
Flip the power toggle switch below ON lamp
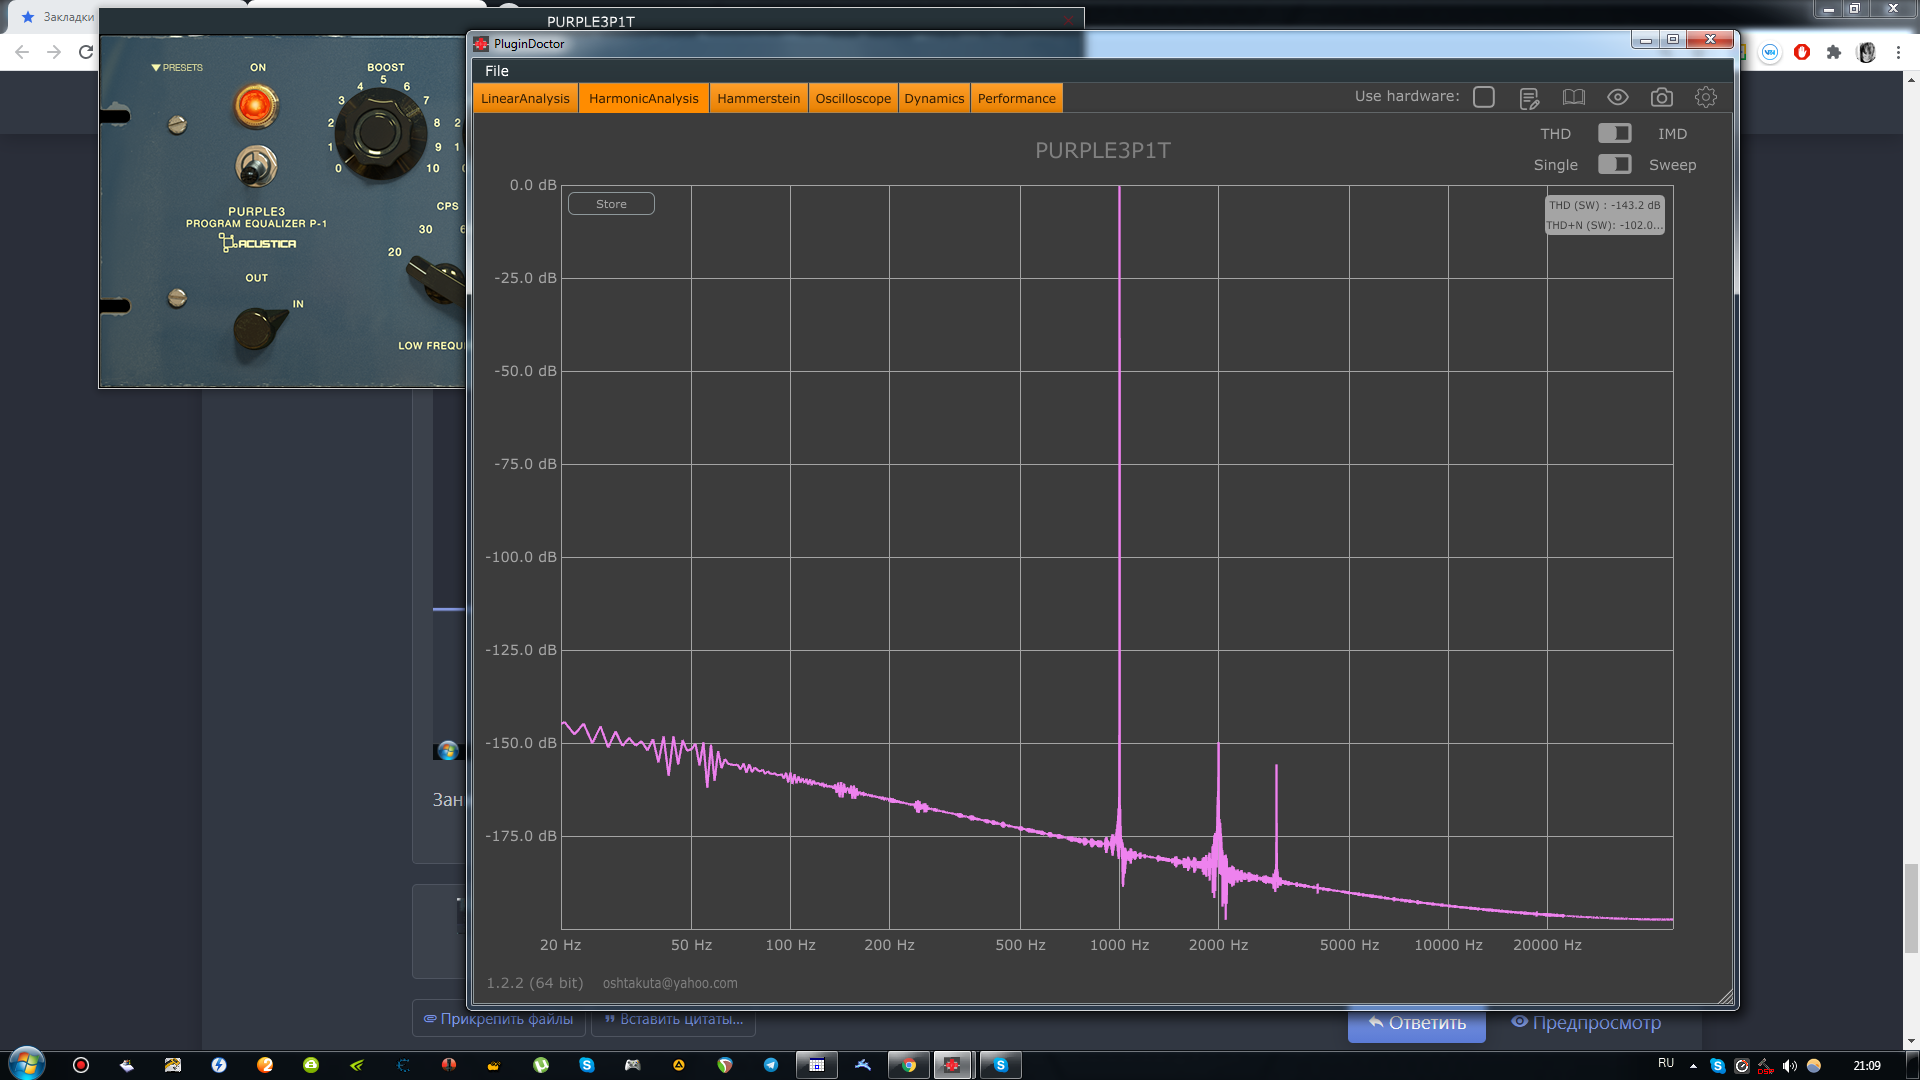point(256,165)
